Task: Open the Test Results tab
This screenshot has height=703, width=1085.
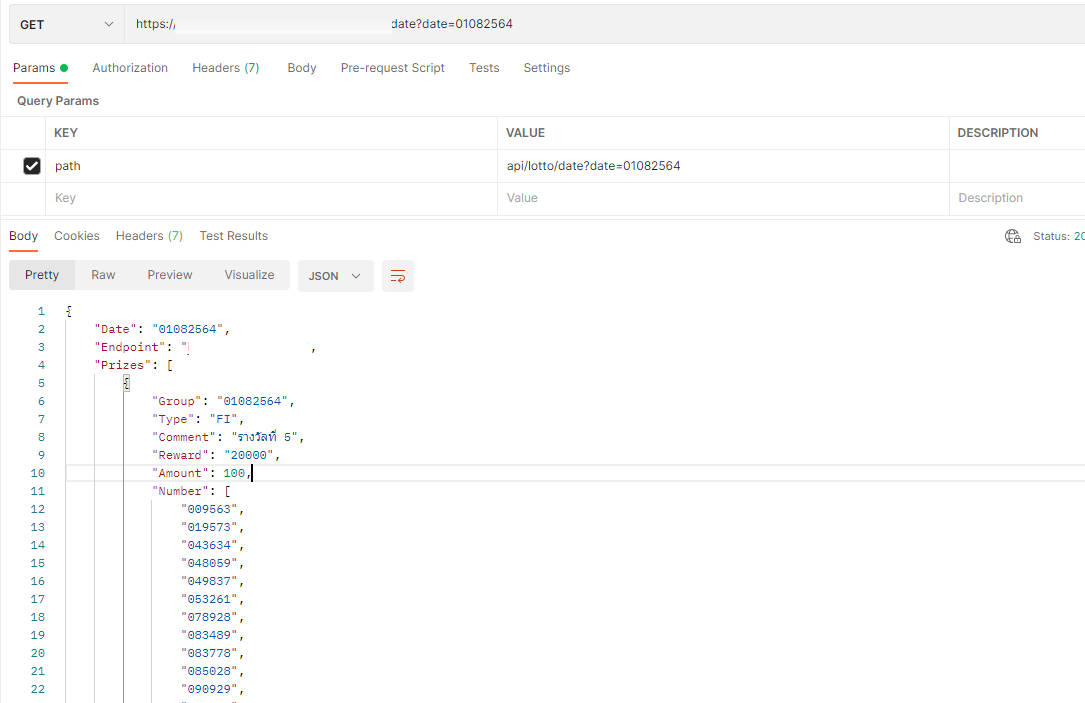Action: pyautogui.click(x=233, y=235)
